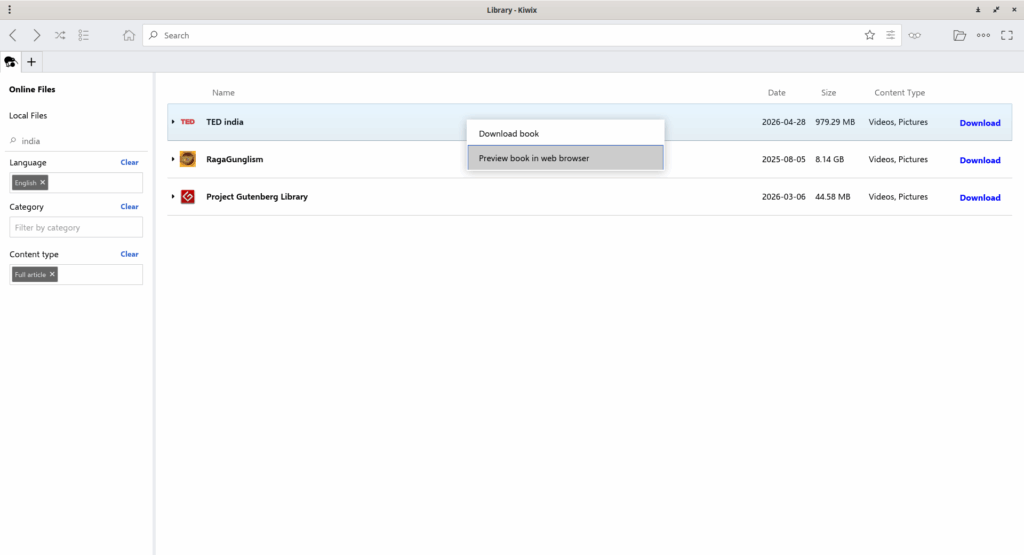Open the table of contents icon
Image resolution: width=1024 pixels, height=555 pixels.
(x=84, y=35)
